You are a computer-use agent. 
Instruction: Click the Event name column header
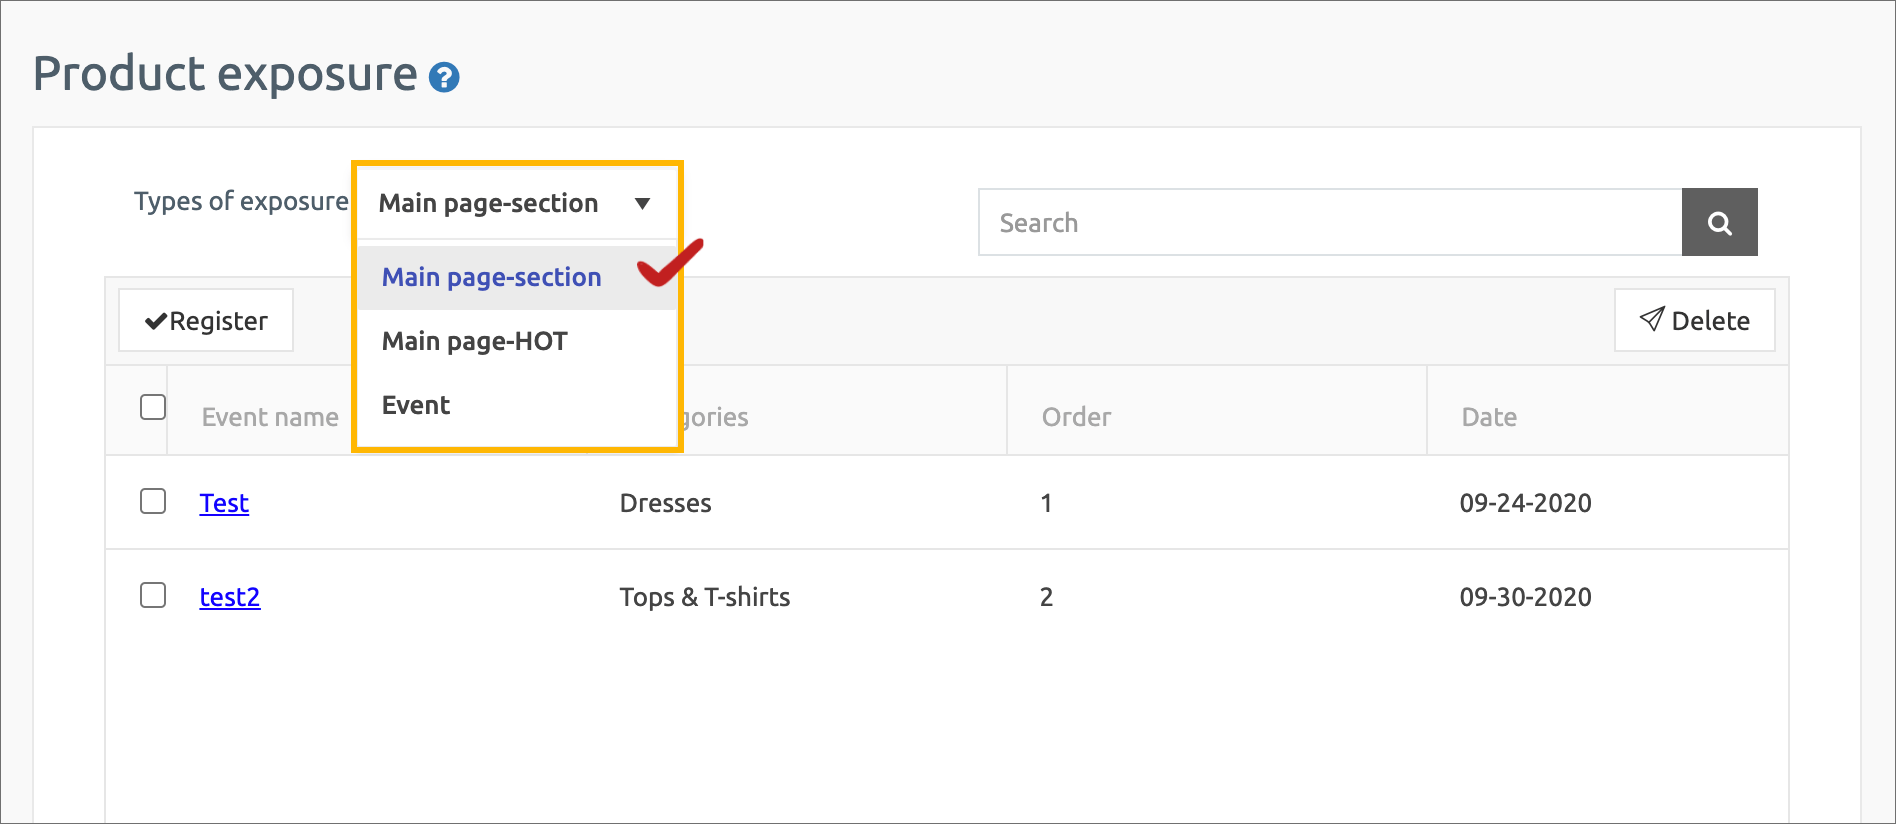(270, 417)
